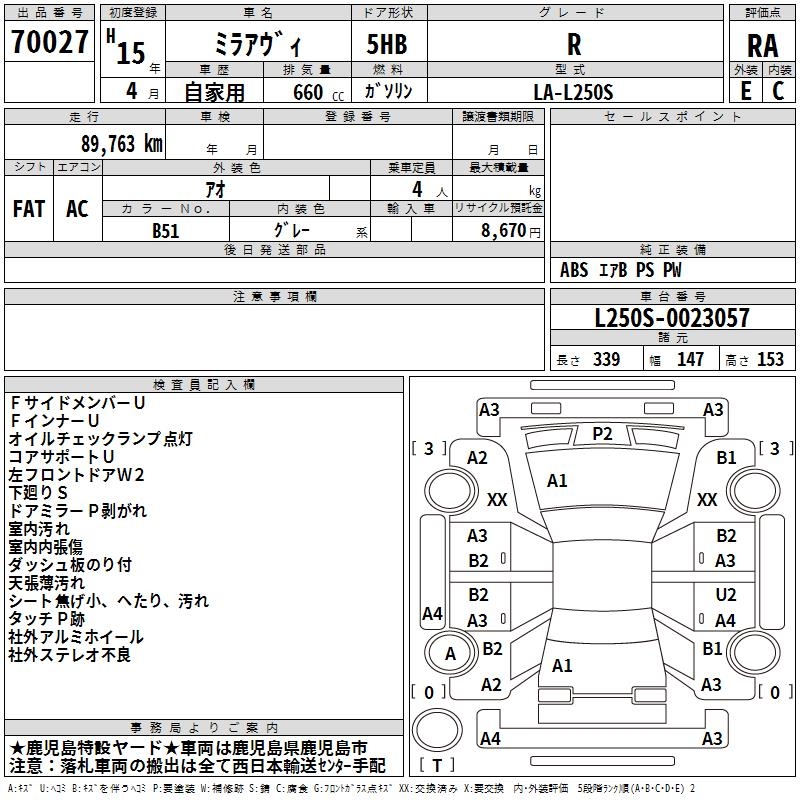Select the note FインナーU
800x800 pixels.
(54, 421)
